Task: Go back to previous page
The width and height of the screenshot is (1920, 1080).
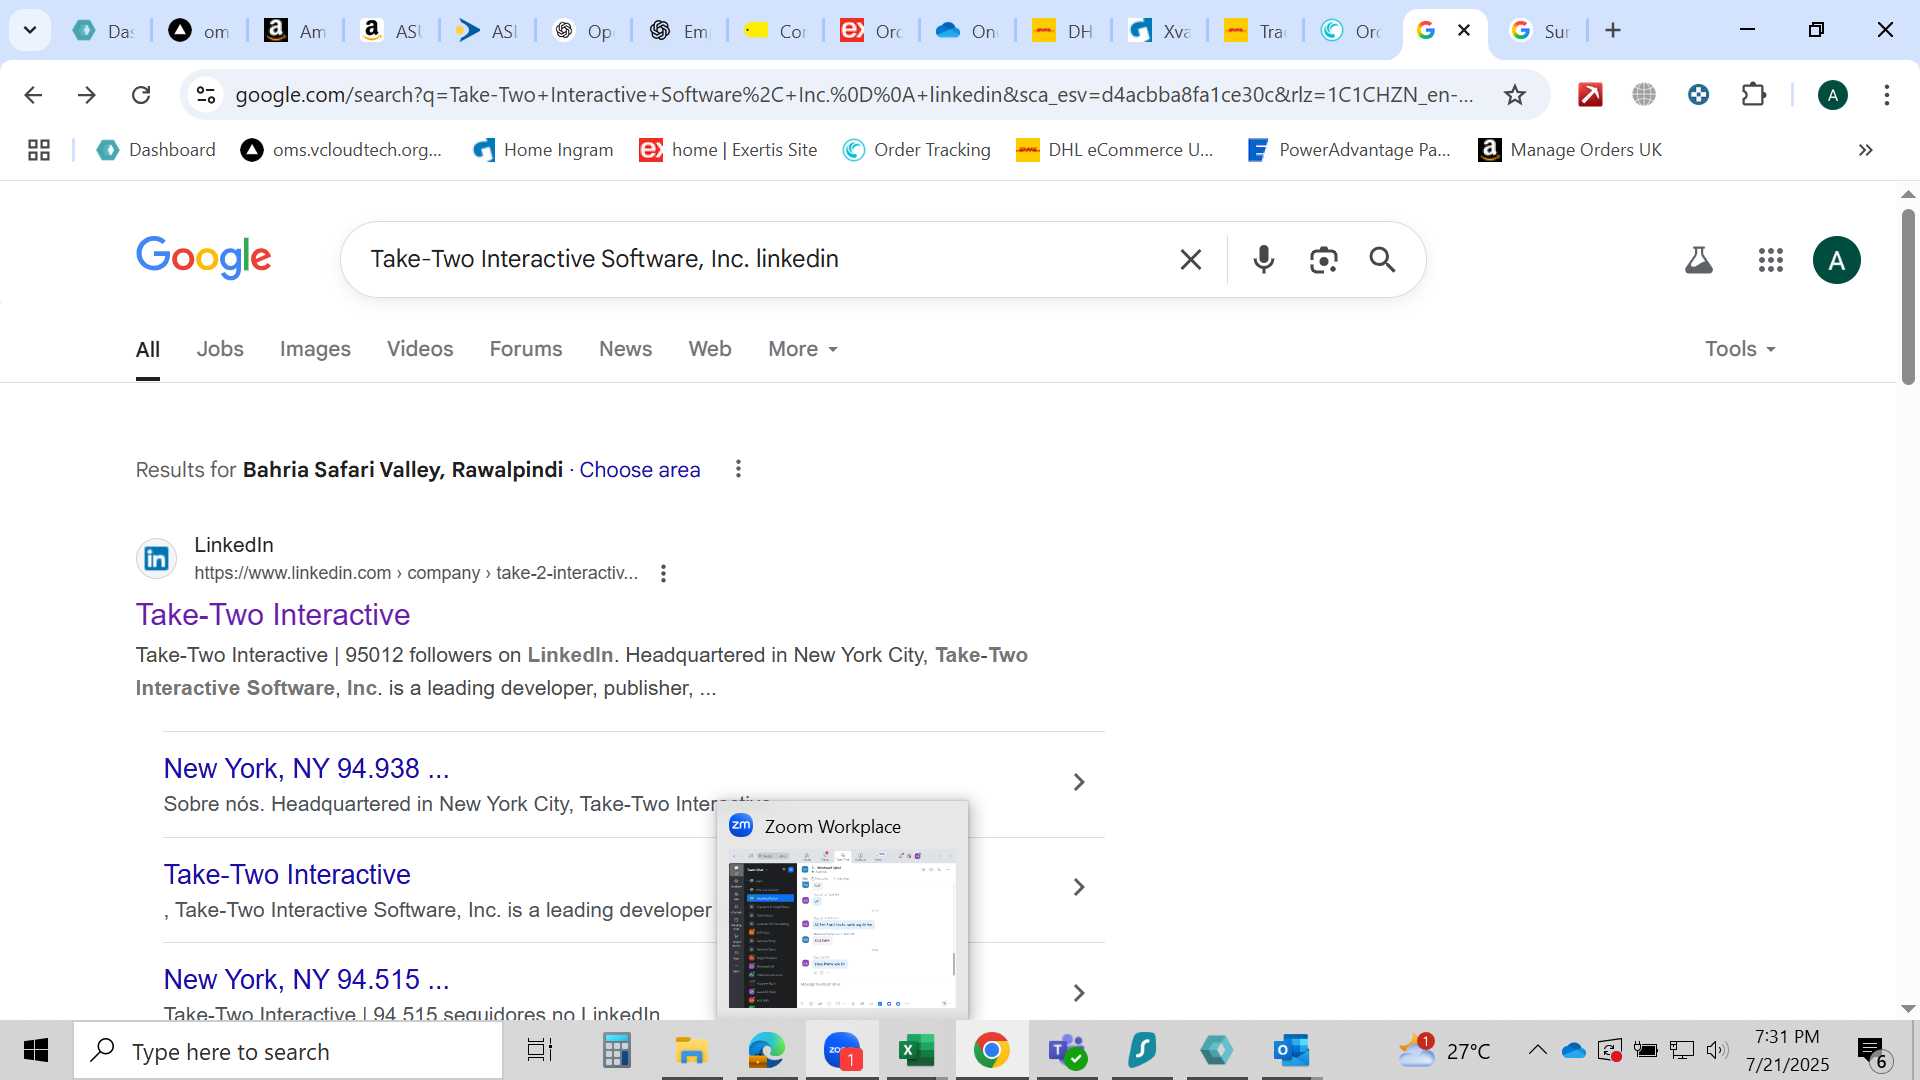Action: click(x=33, y=95)
